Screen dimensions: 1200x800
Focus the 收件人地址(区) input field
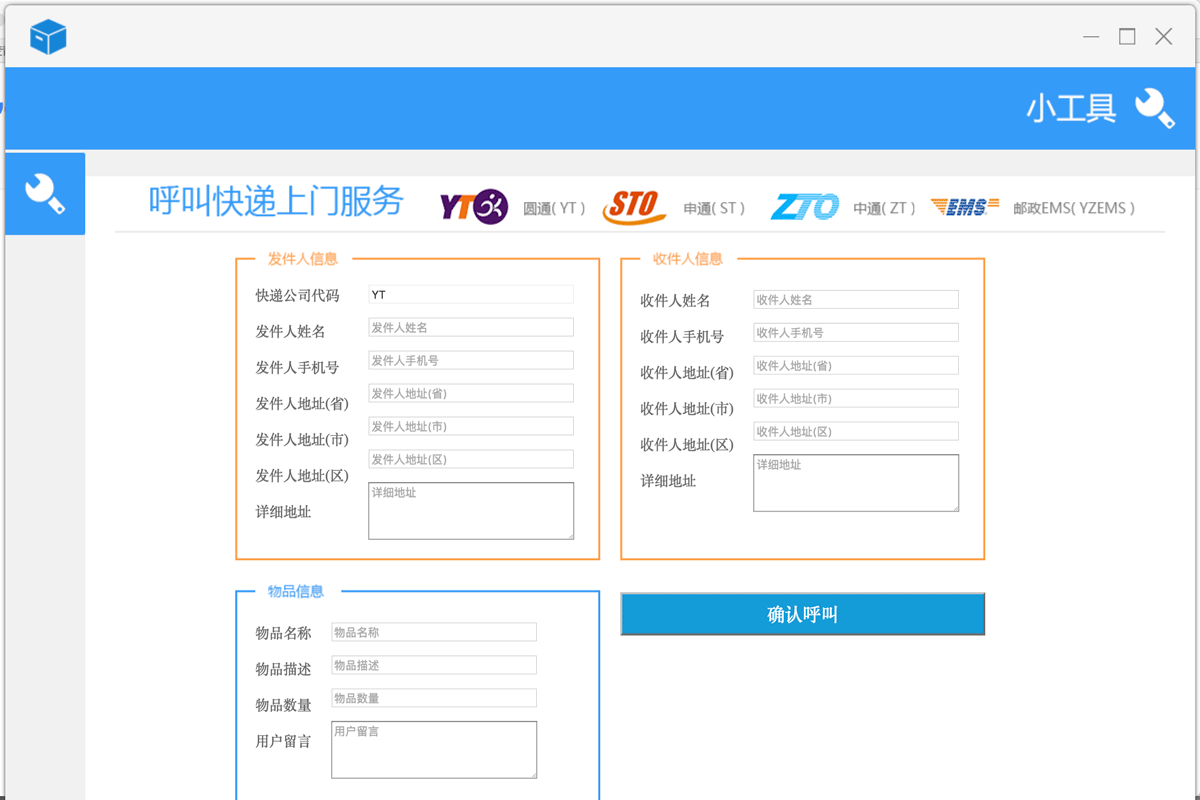click(856, 431)
